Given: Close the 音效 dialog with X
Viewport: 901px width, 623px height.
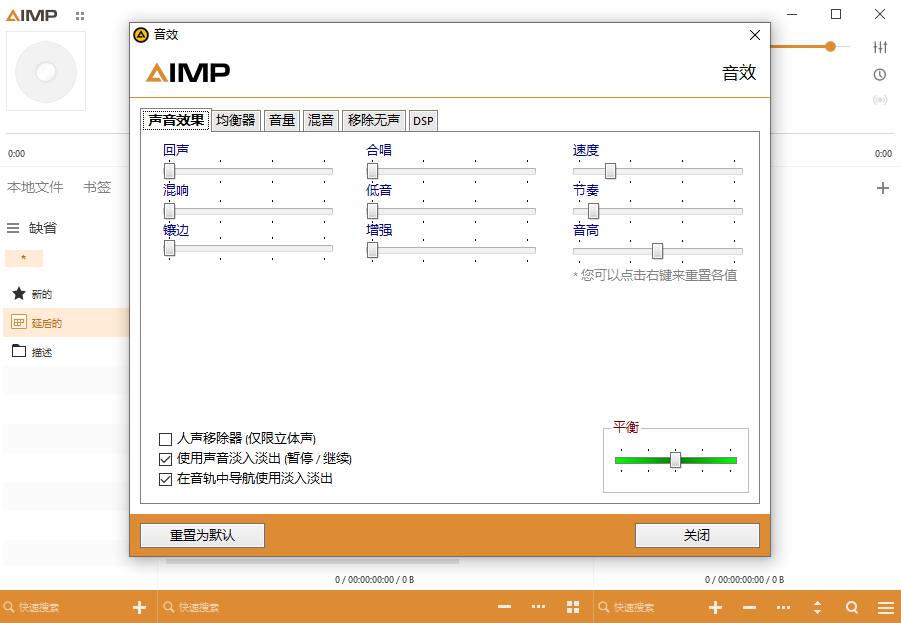Looking at the screenshot, I should point(755,35).
